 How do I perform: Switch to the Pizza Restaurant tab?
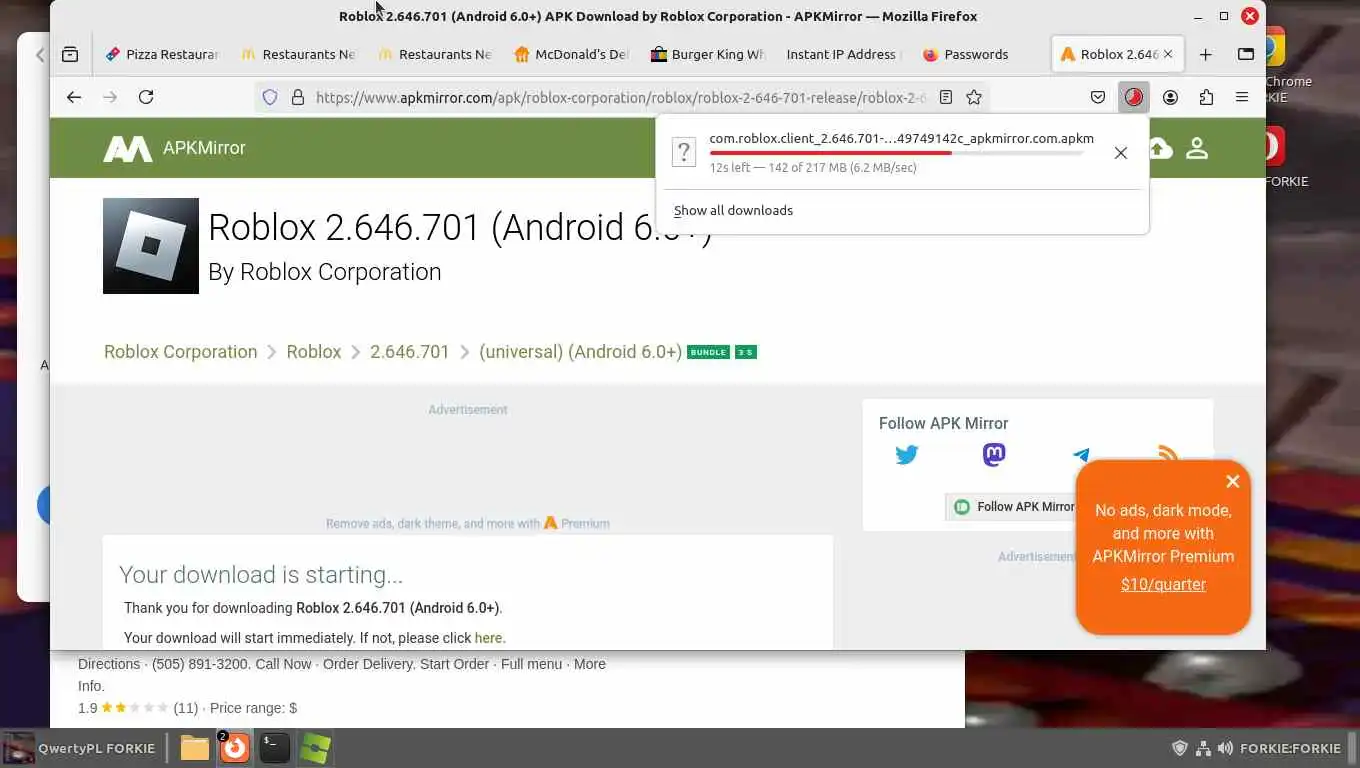162,54
